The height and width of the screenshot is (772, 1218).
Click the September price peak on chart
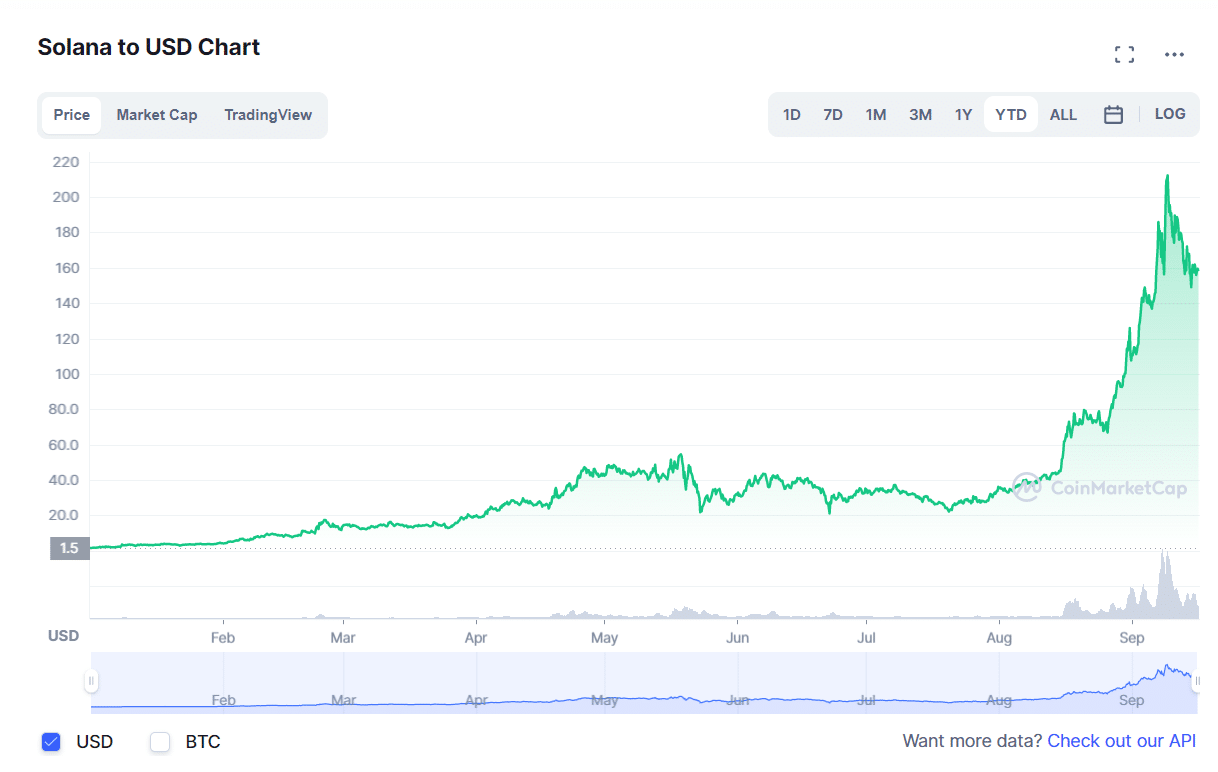[x=1167, y=177]
